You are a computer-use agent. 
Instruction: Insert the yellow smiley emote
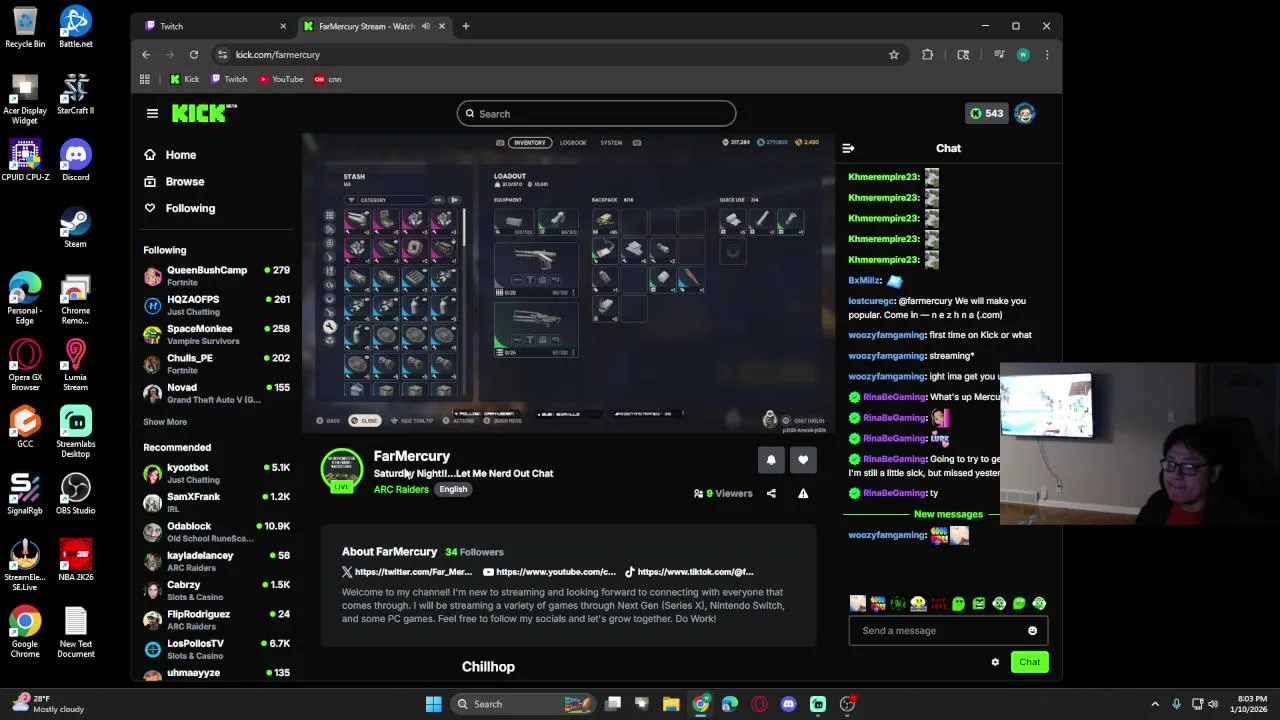tap(918, 603)
